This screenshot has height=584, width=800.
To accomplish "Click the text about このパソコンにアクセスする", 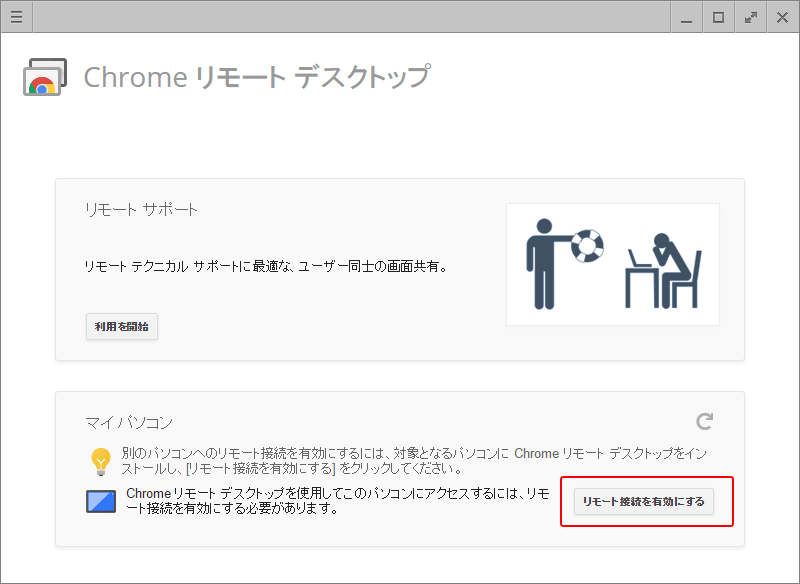I will click(338, 501).
